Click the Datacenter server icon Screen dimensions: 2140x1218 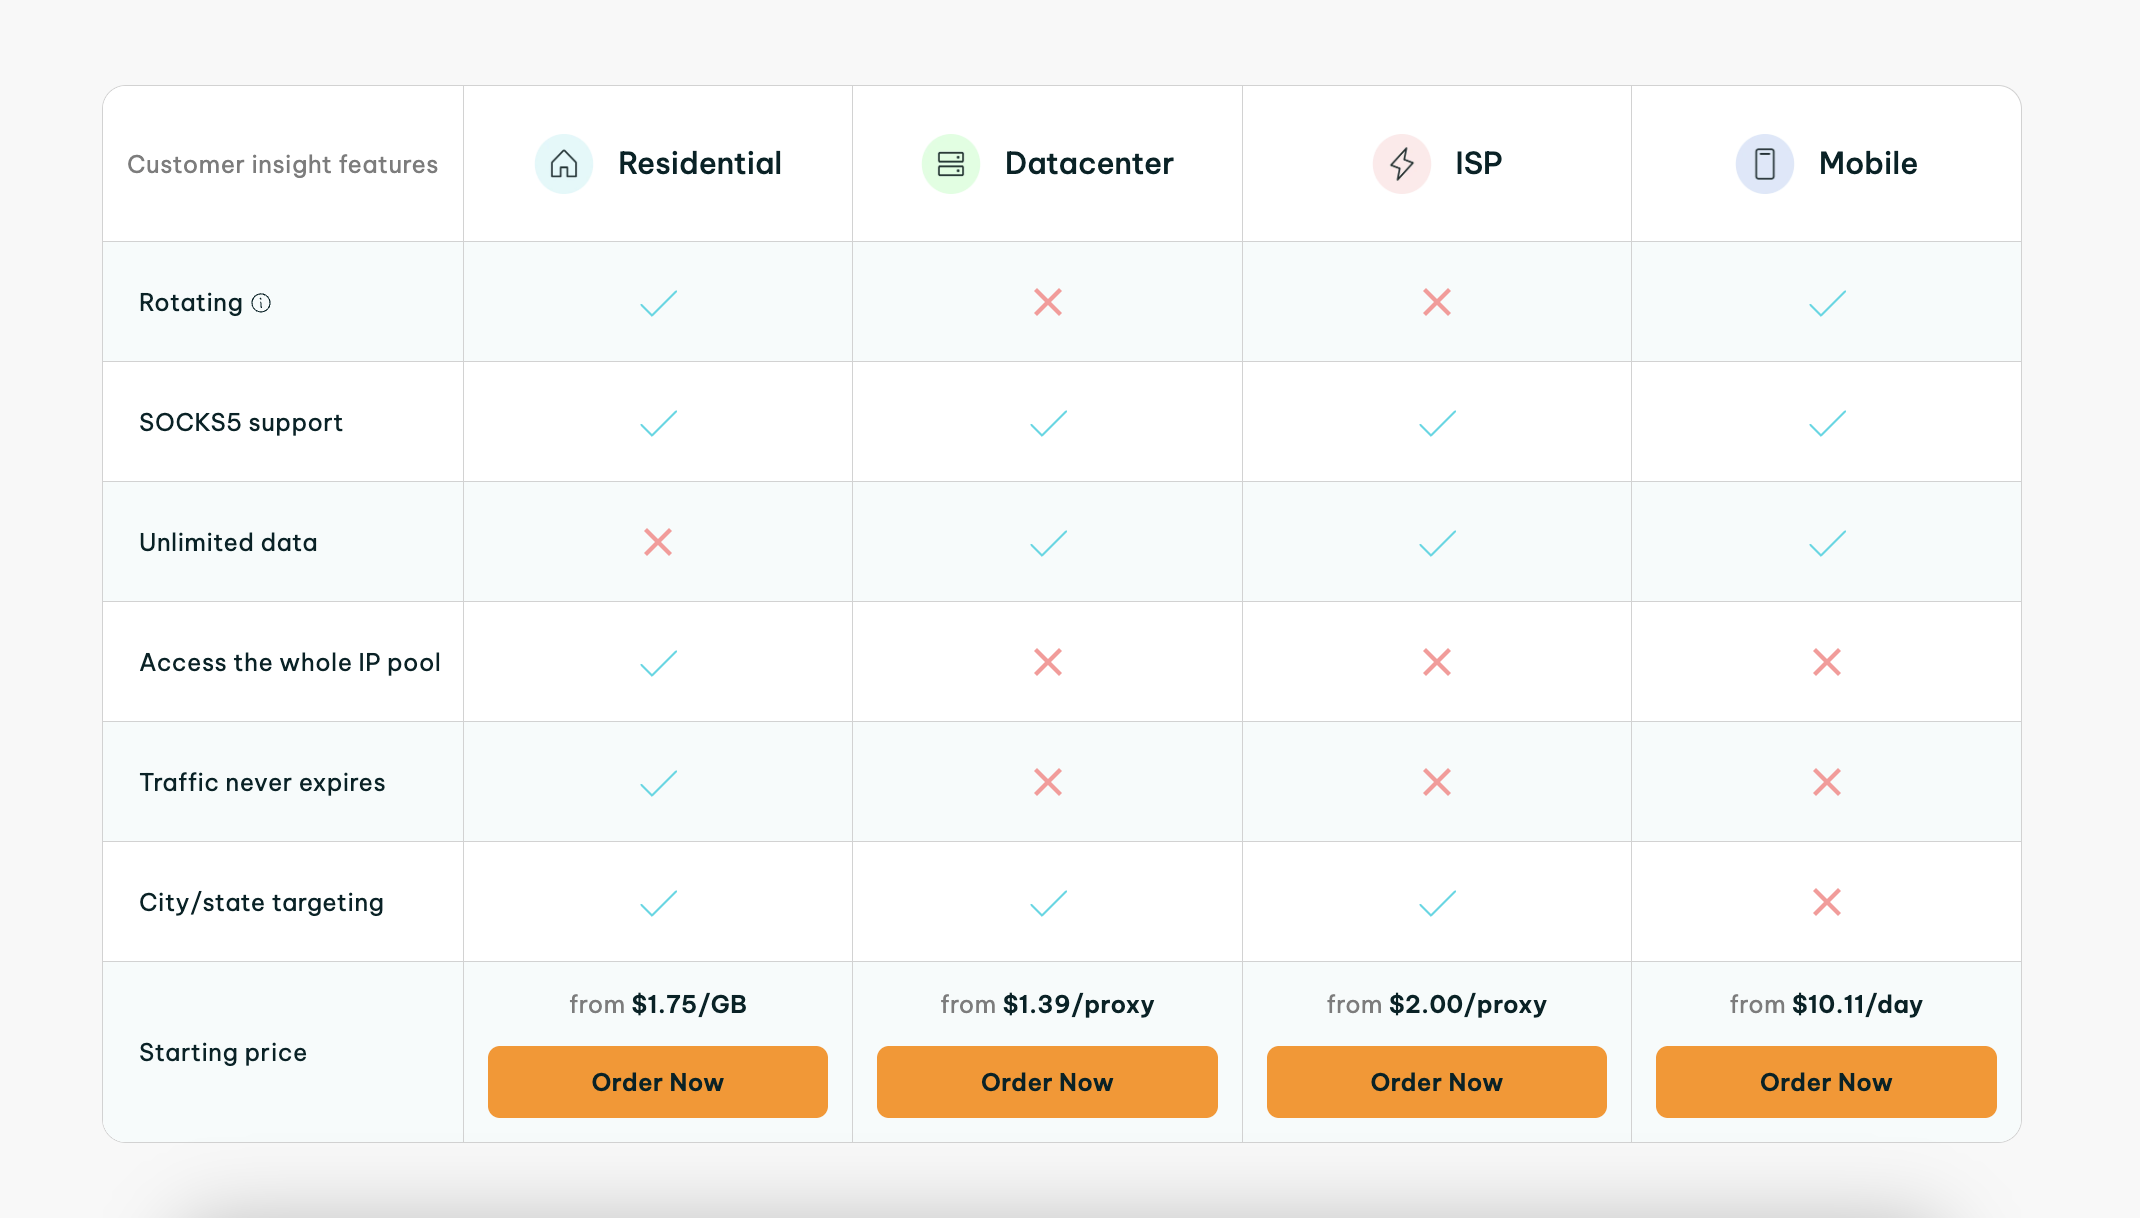(x=950, y=164)
